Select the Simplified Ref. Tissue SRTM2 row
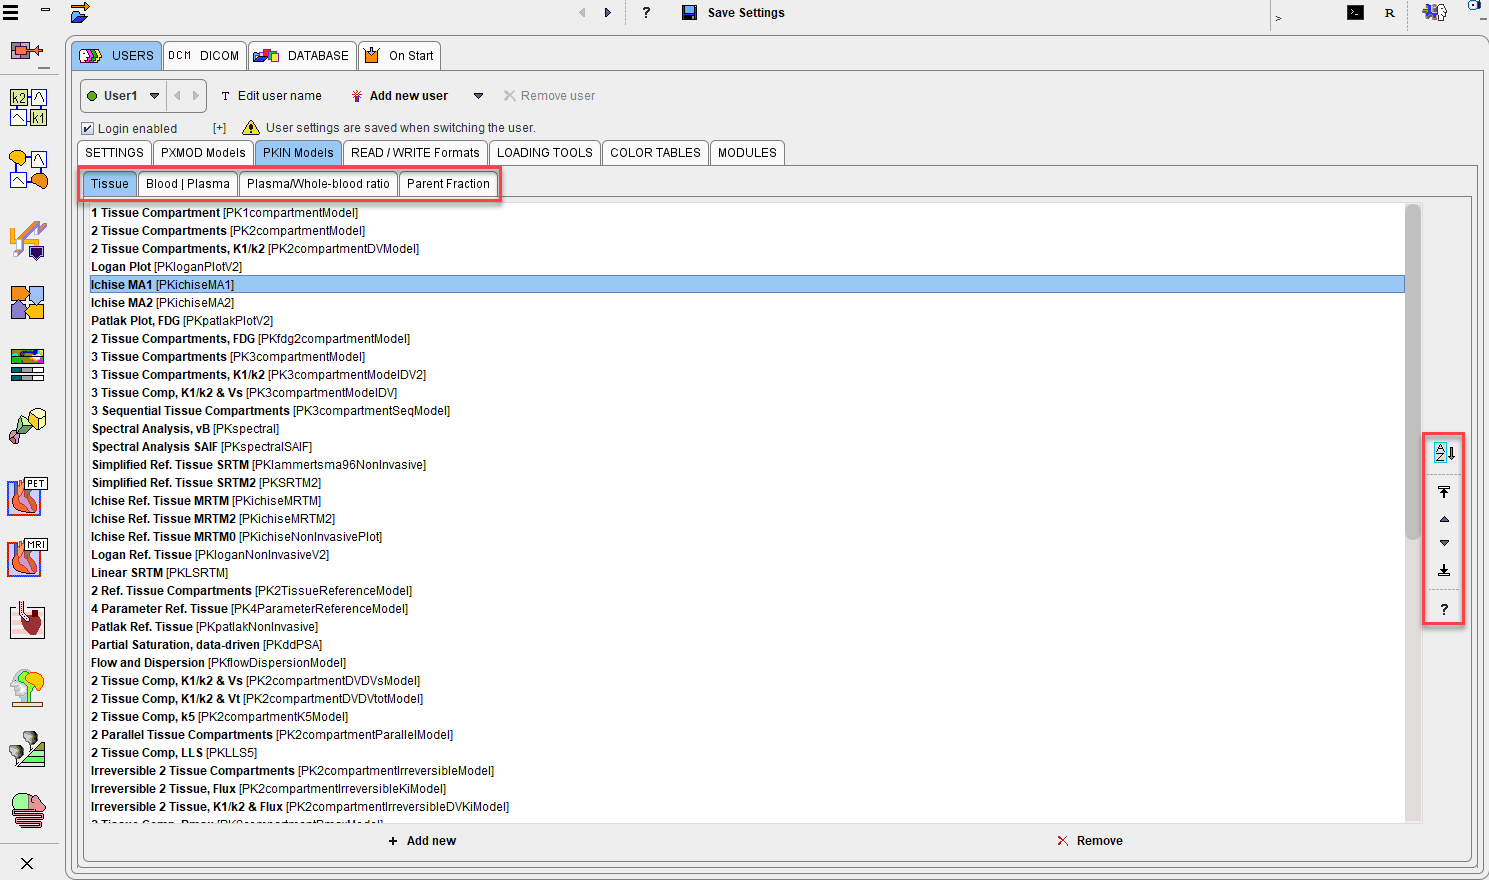Viewport: 1489px width, 880px height. click(747, 483)
